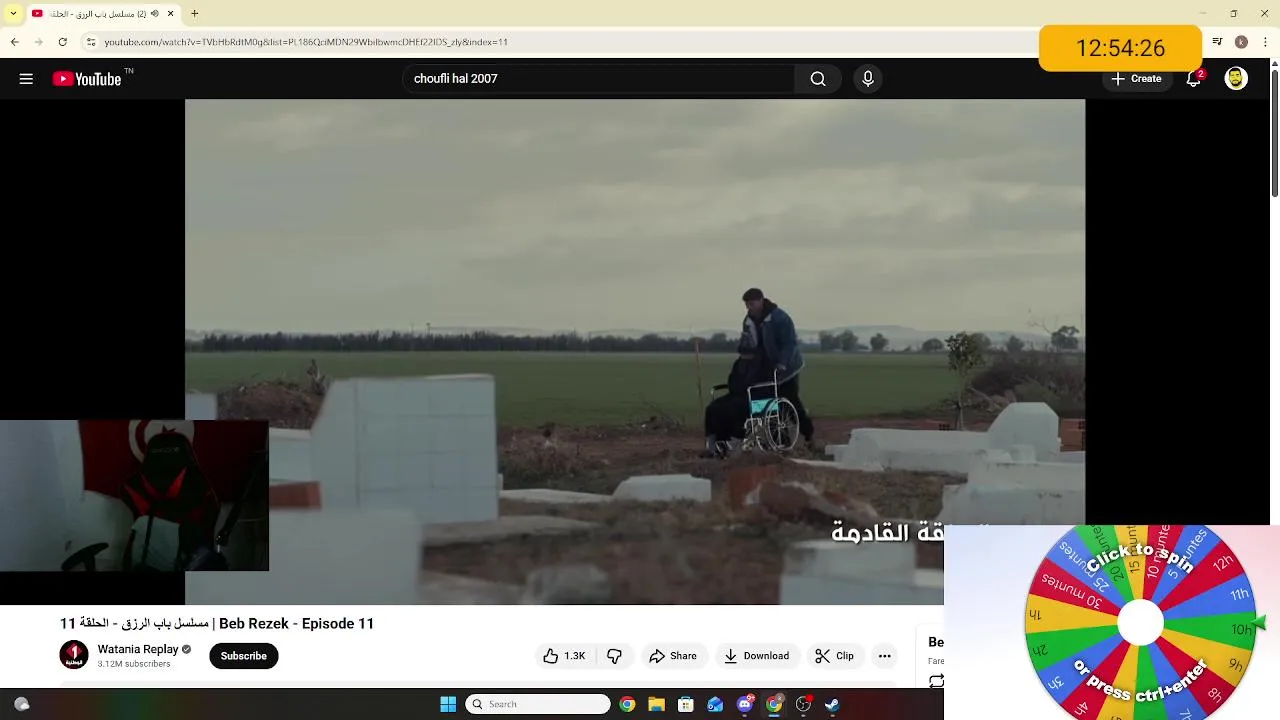This screenshot has height=720, width=1280.
Task: Create a clip with Clip button
Action: [x=835, y=656]
